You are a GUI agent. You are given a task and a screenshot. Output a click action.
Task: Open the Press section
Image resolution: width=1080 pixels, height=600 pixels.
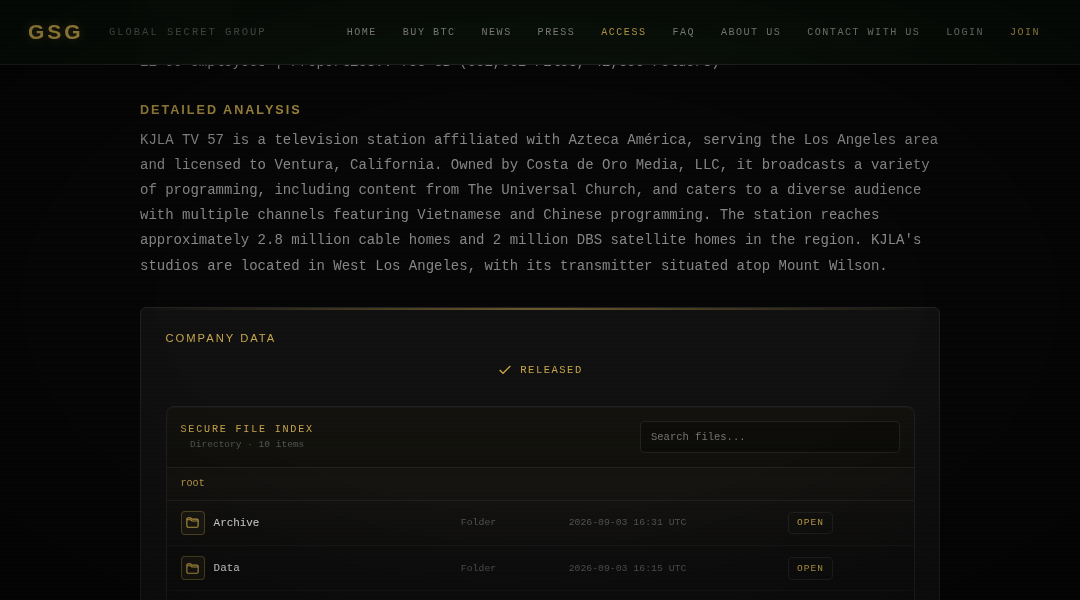click(x=556, y=32)
